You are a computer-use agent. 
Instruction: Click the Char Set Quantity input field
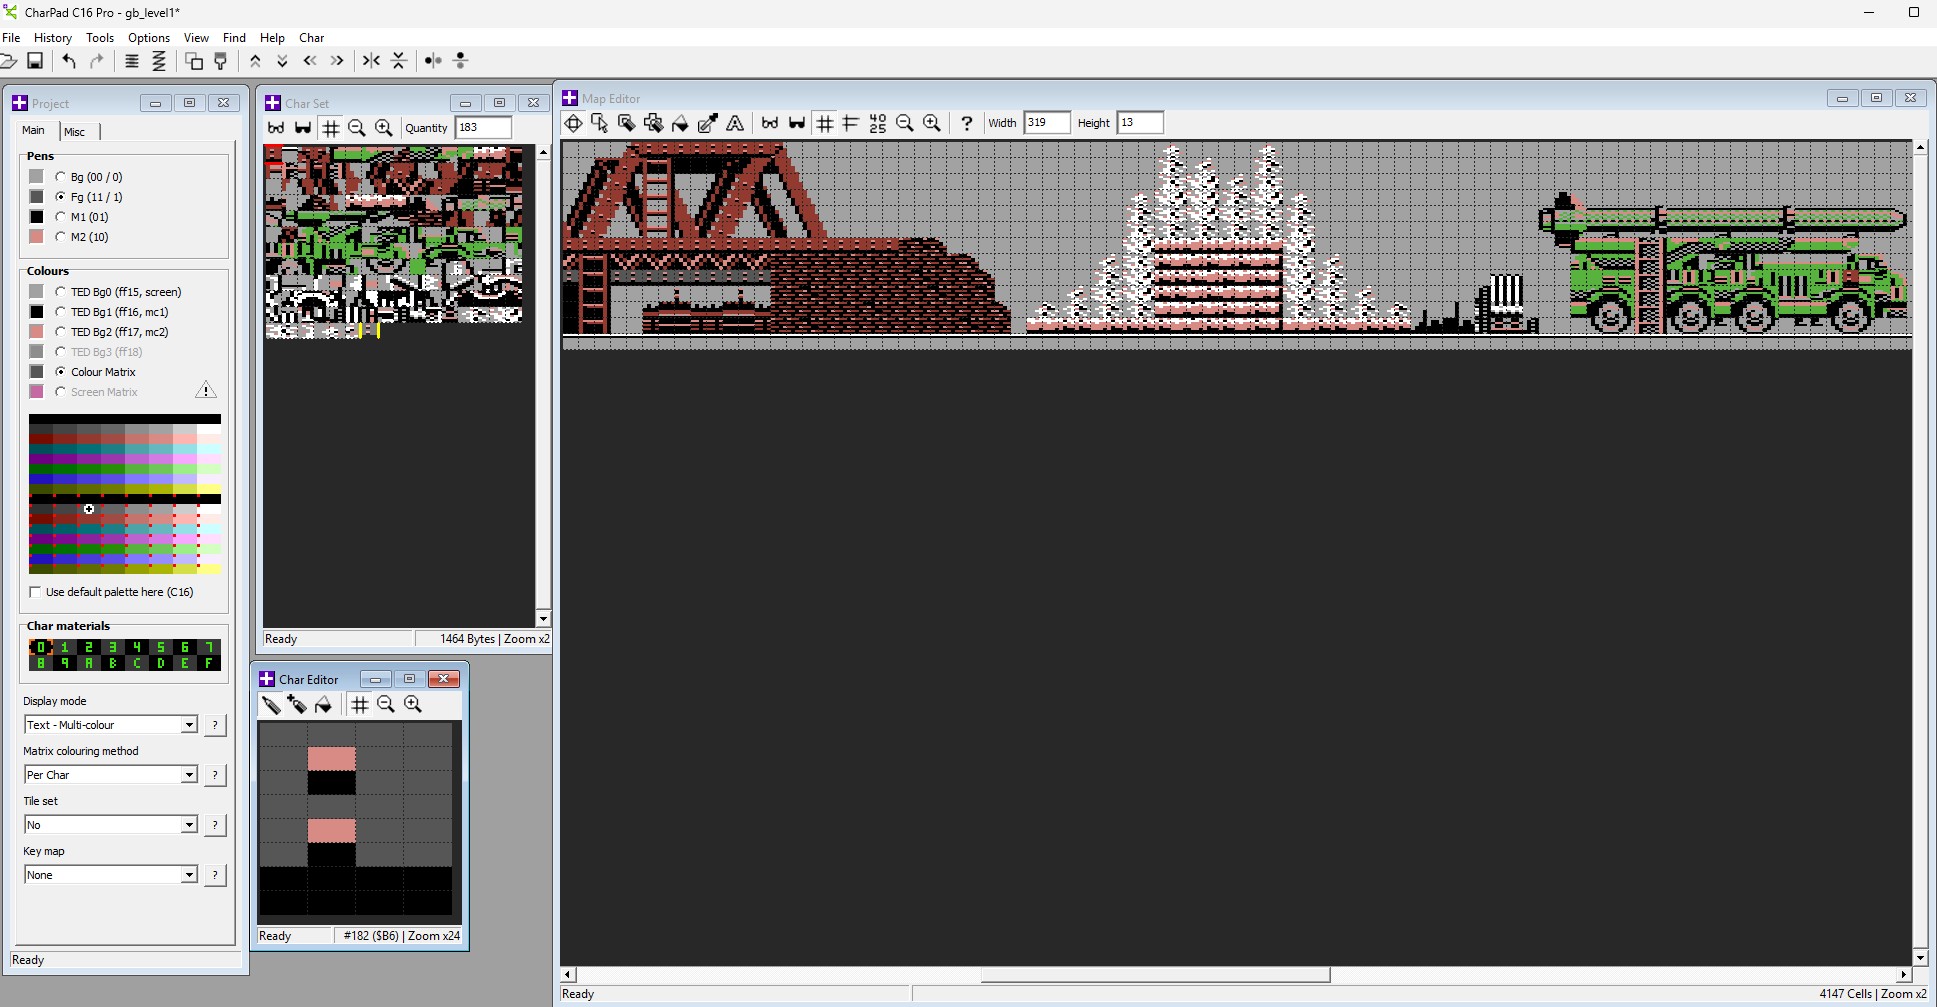pos(483,128)
